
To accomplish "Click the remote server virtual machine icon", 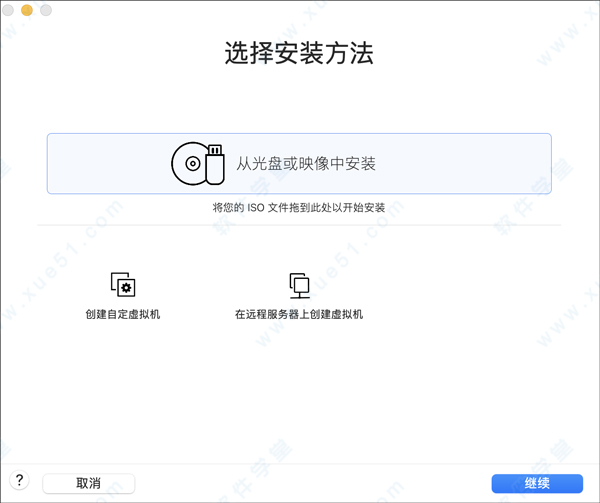I will pyautogui.click(x=299, y=285).
